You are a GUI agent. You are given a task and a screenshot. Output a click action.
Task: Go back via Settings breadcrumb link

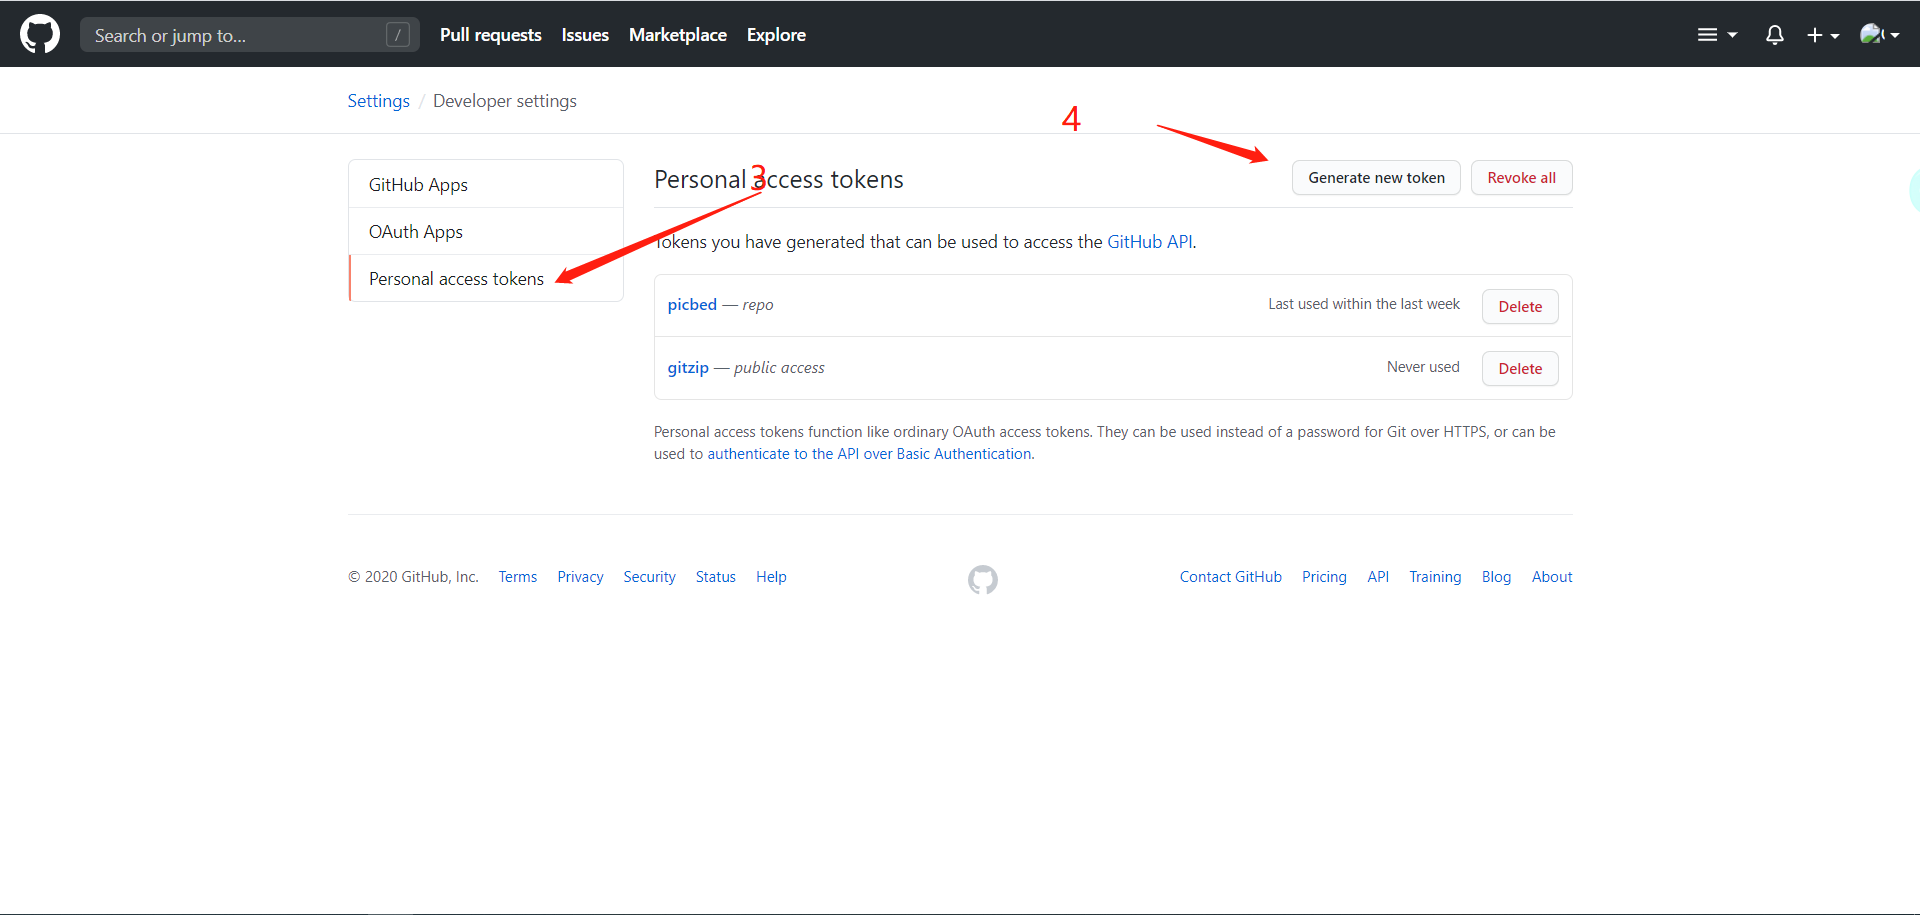click(x=378, y=101)
